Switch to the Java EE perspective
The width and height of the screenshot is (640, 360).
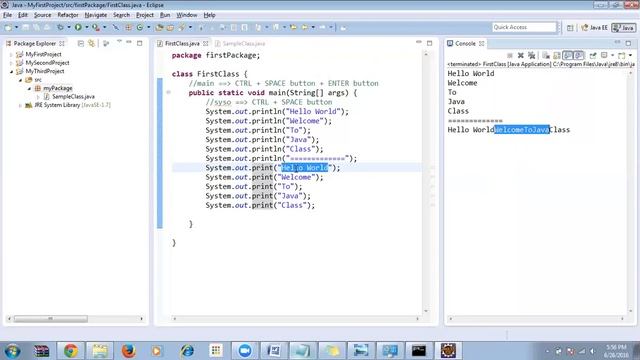click(x=594, y=28)
